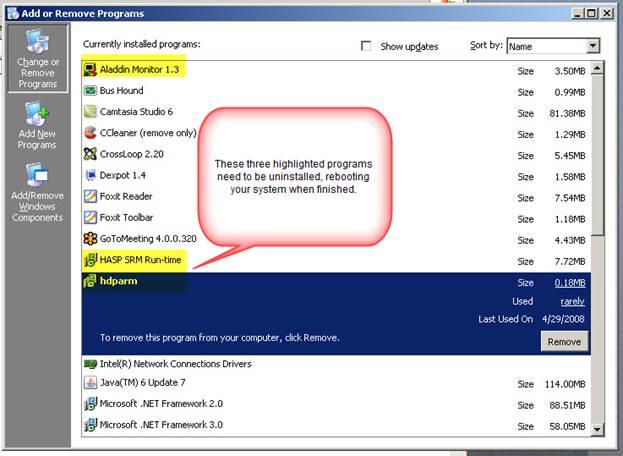Select Microsoft .NET Framework 3.0 entry
Screen dimensions: 623x456
(336, 425)
